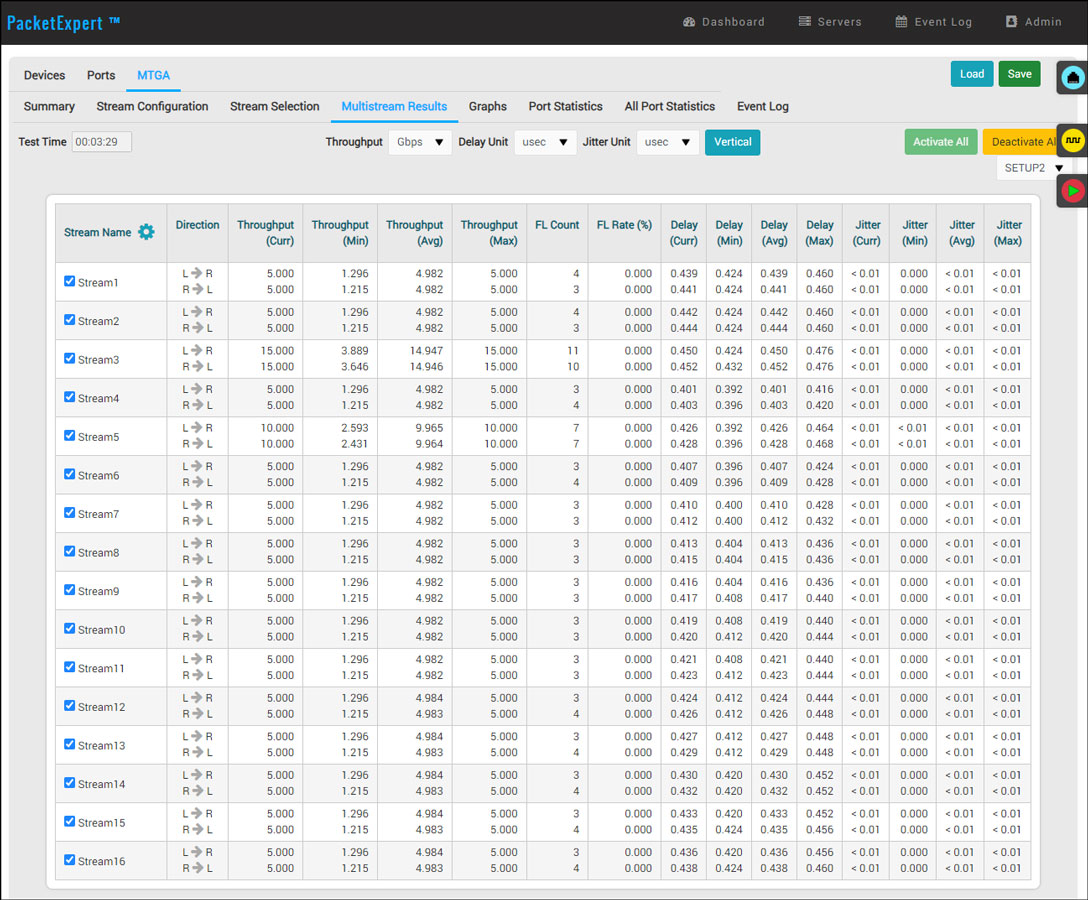
Task: Deselect the Stream12 checkbox
Action: (69, 705)
